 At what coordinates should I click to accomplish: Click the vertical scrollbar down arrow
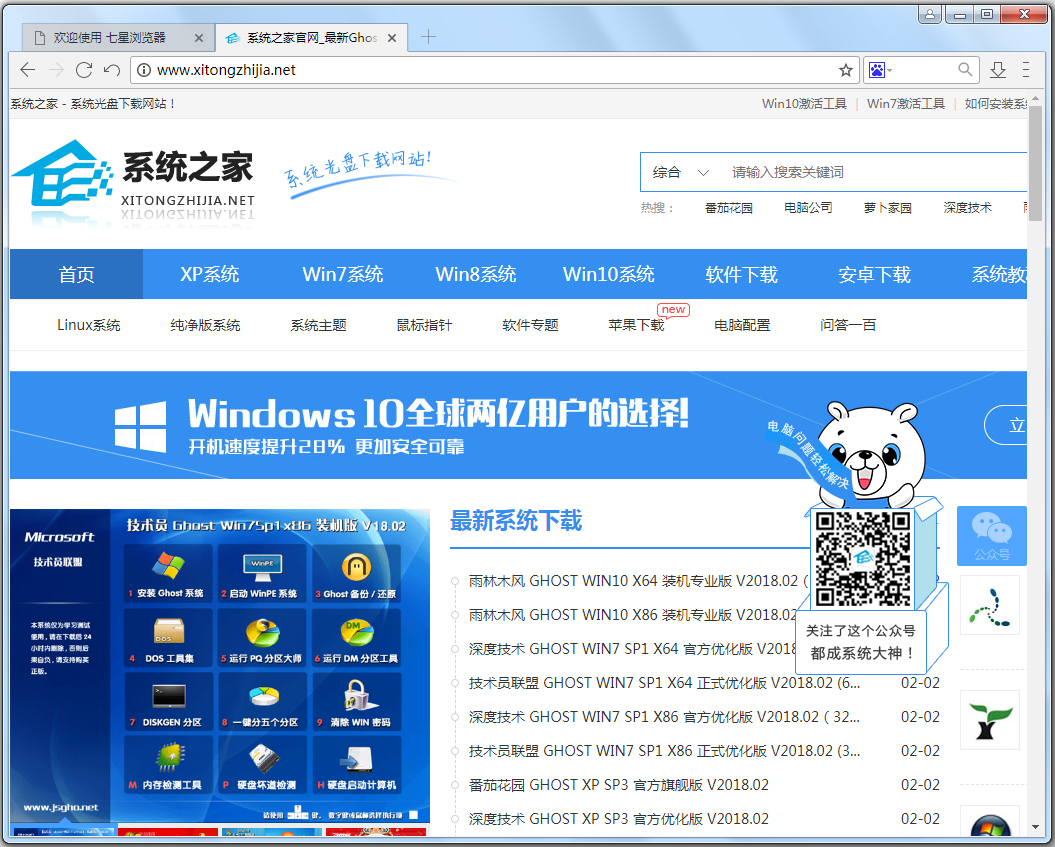1035,827
